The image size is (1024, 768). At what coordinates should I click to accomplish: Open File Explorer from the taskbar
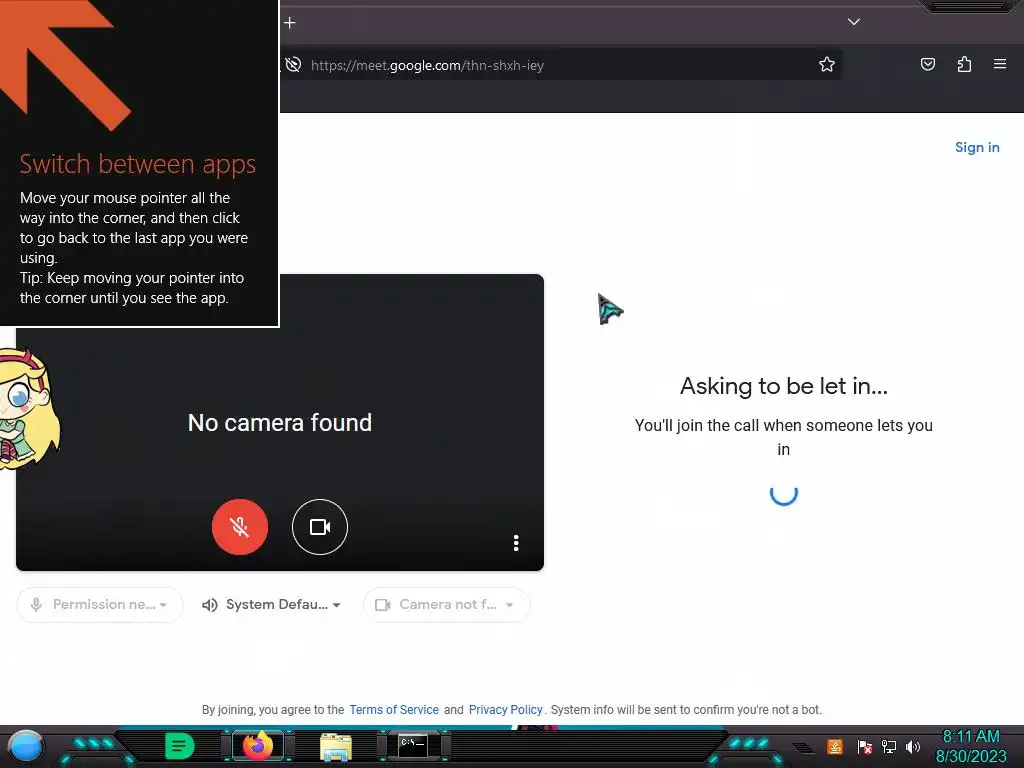(x=336, y=746)
